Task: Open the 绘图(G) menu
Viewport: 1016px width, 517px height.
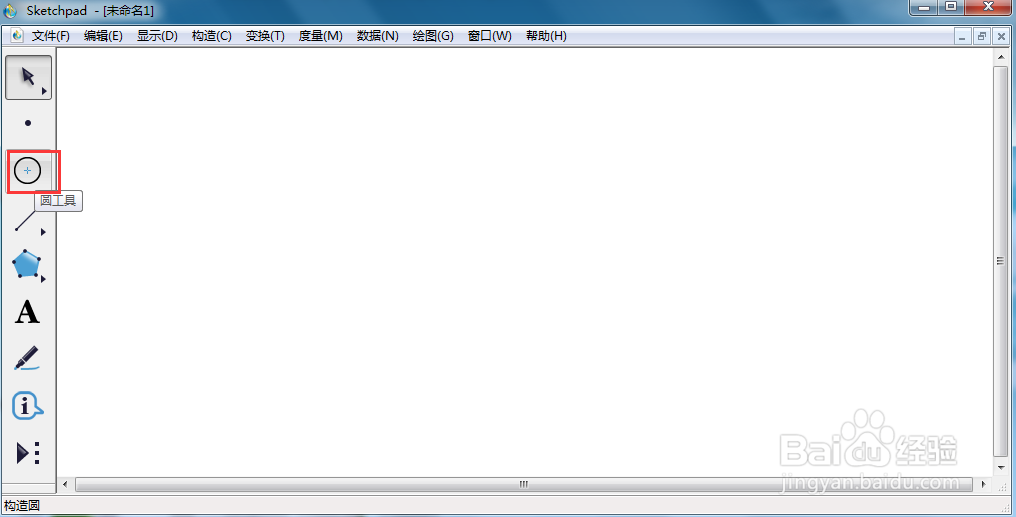Action: [433, 36]
